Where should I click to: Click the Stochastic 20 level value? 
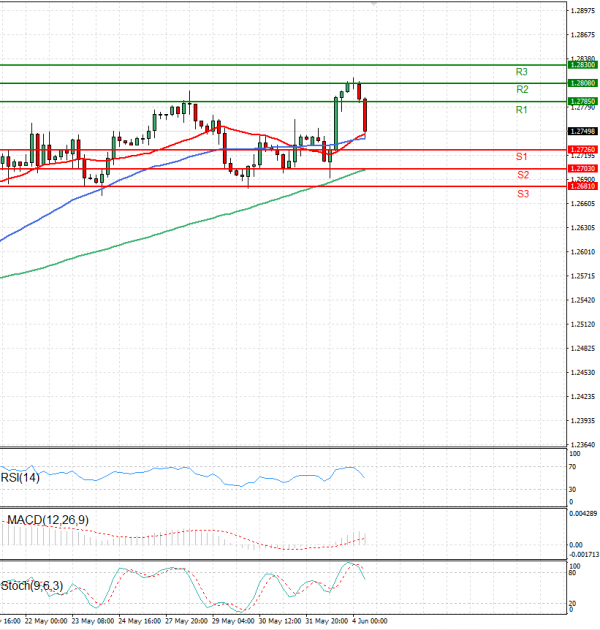(573, 603)
